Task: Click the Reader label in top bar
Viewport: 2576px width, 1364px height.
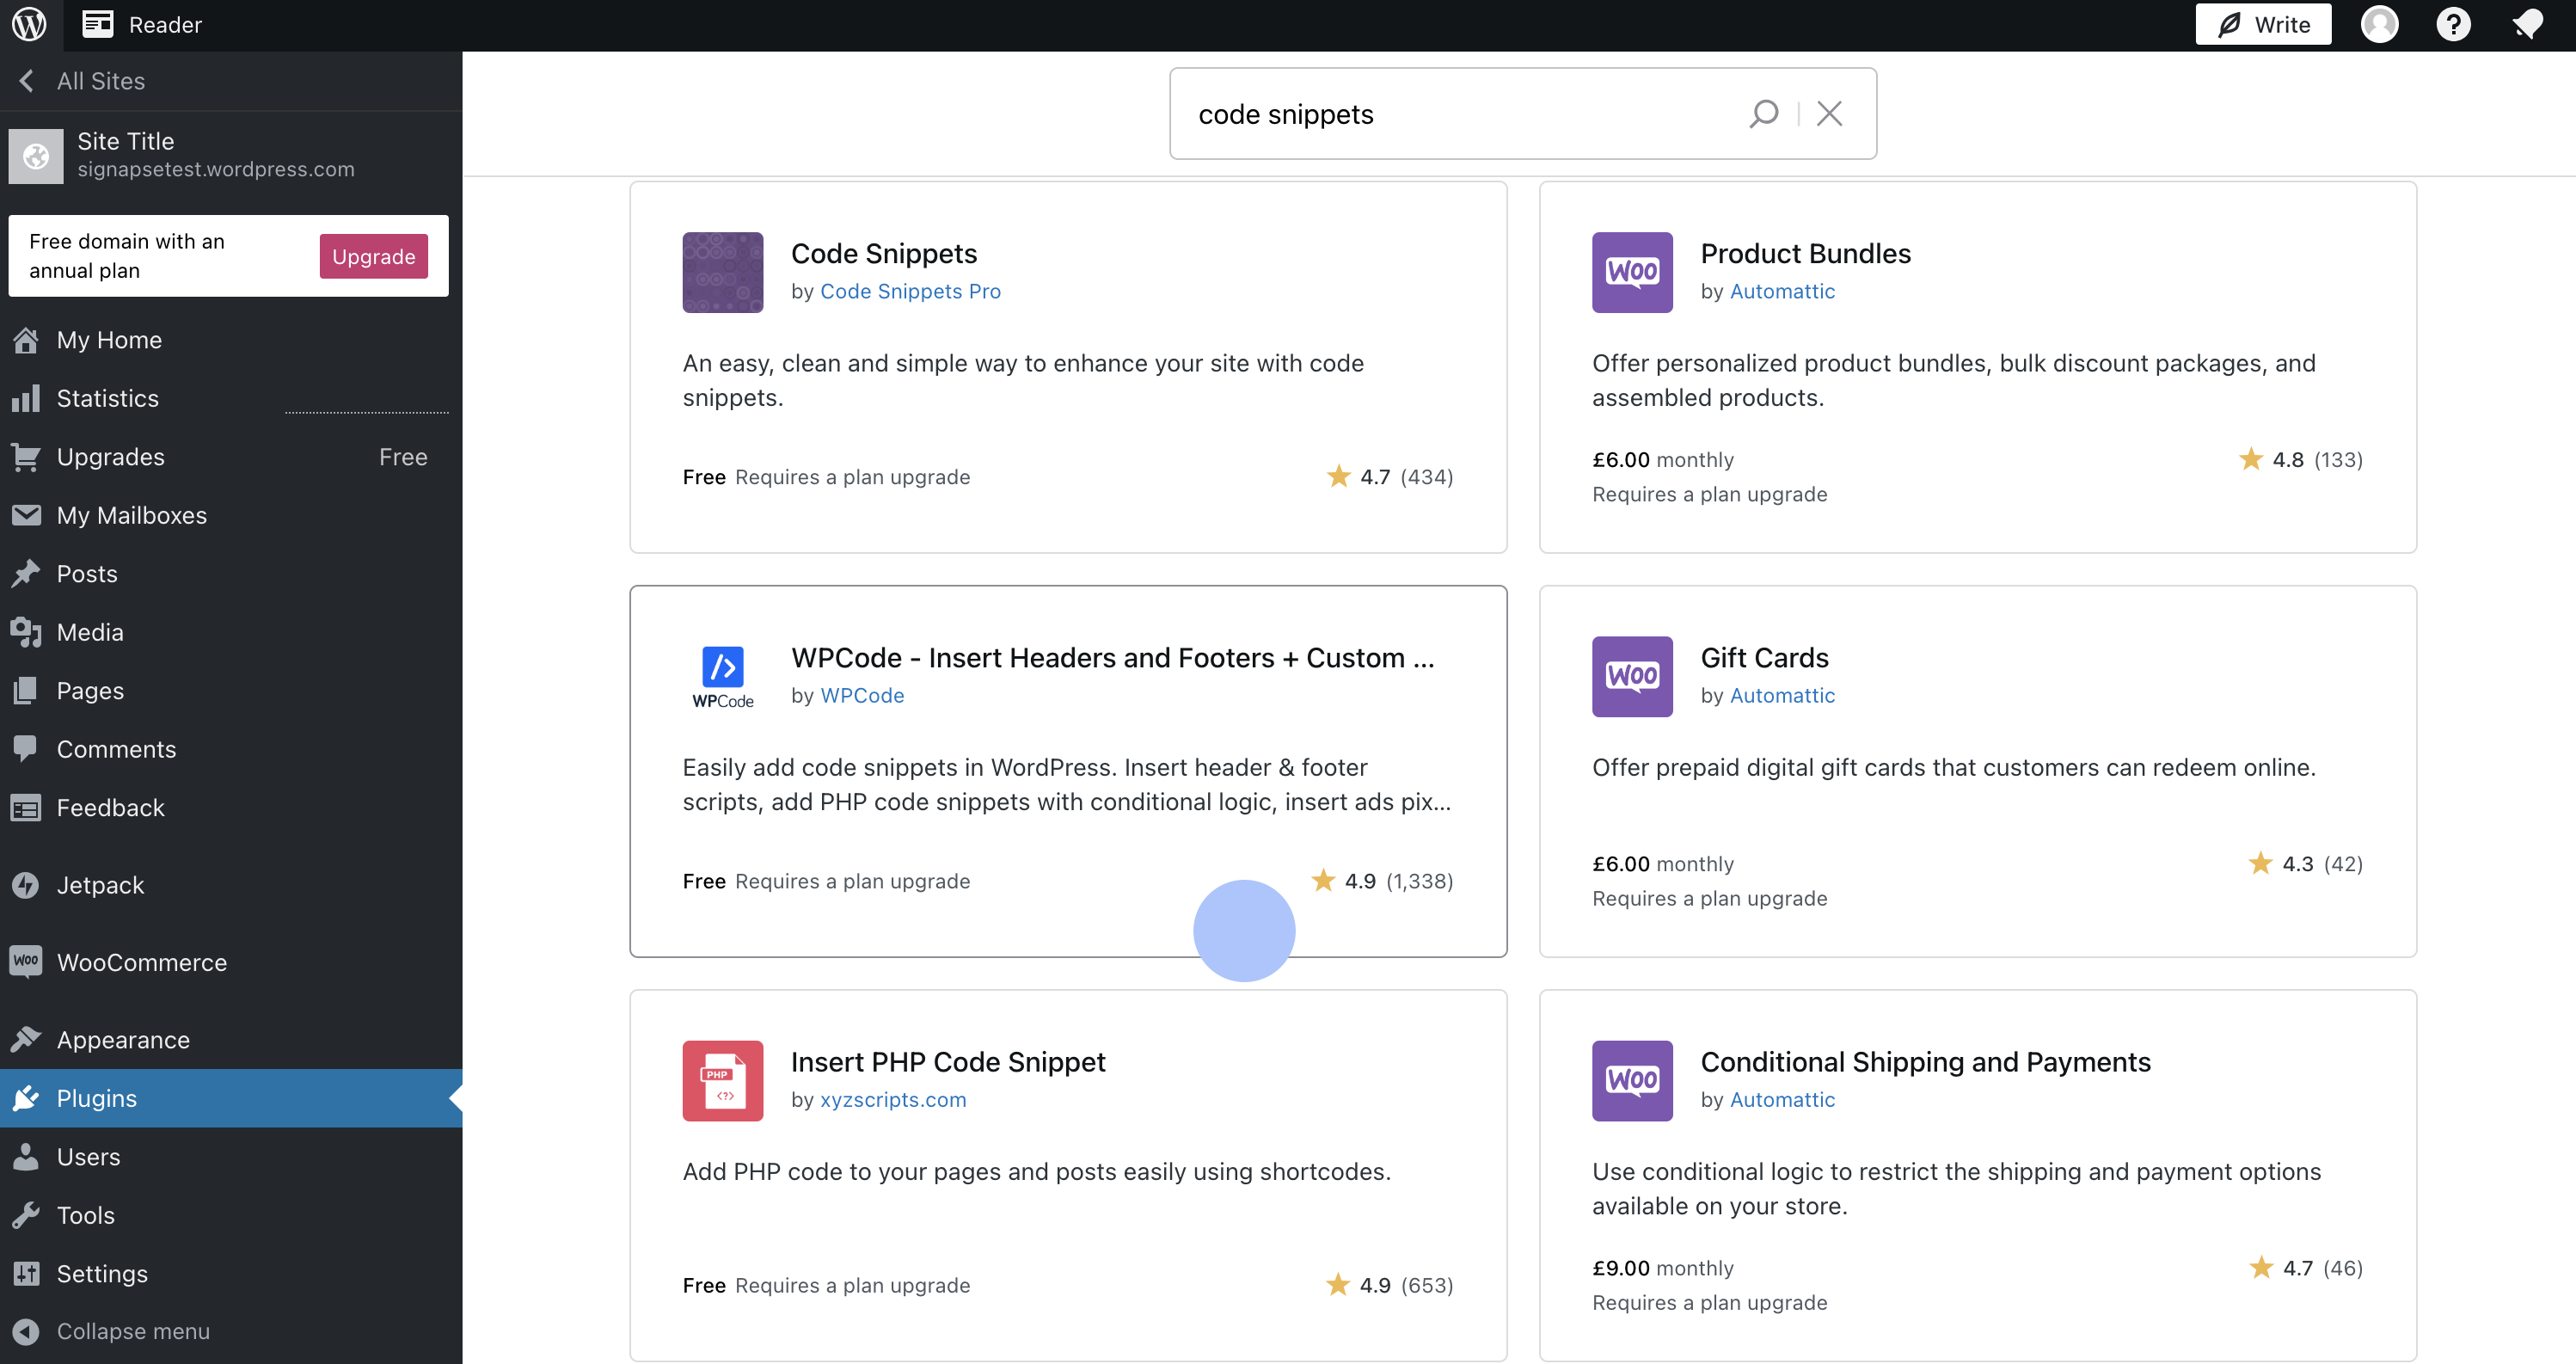Action: pos(165,25)
